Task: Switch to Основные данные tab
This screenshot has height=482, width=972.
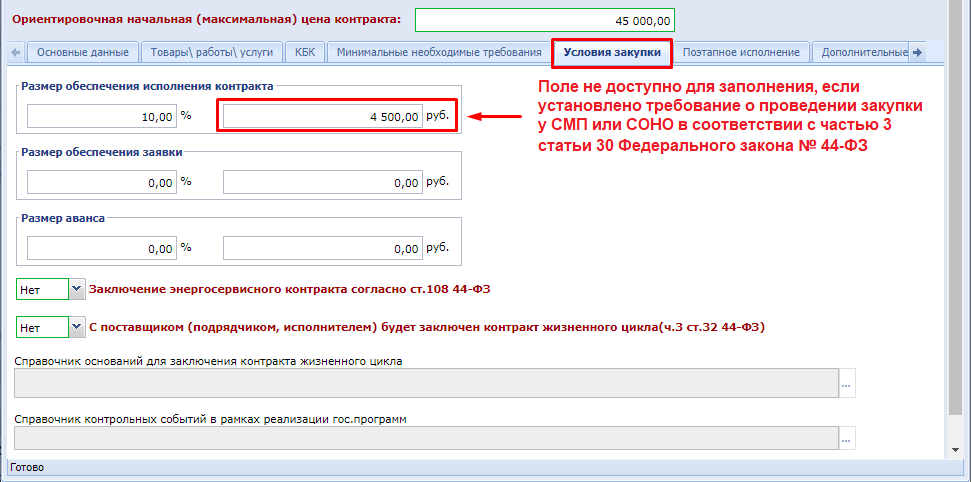Action: pyautogui.click(x=81, y=52)
